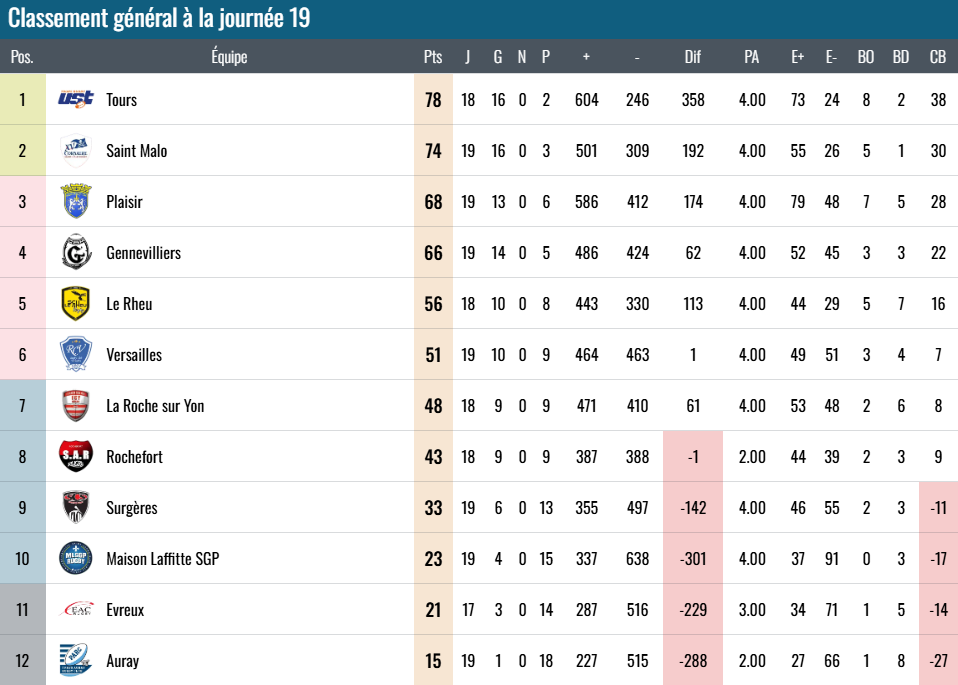
Task: Click the Versailles blue crest icon
Action: click(76, 354)
